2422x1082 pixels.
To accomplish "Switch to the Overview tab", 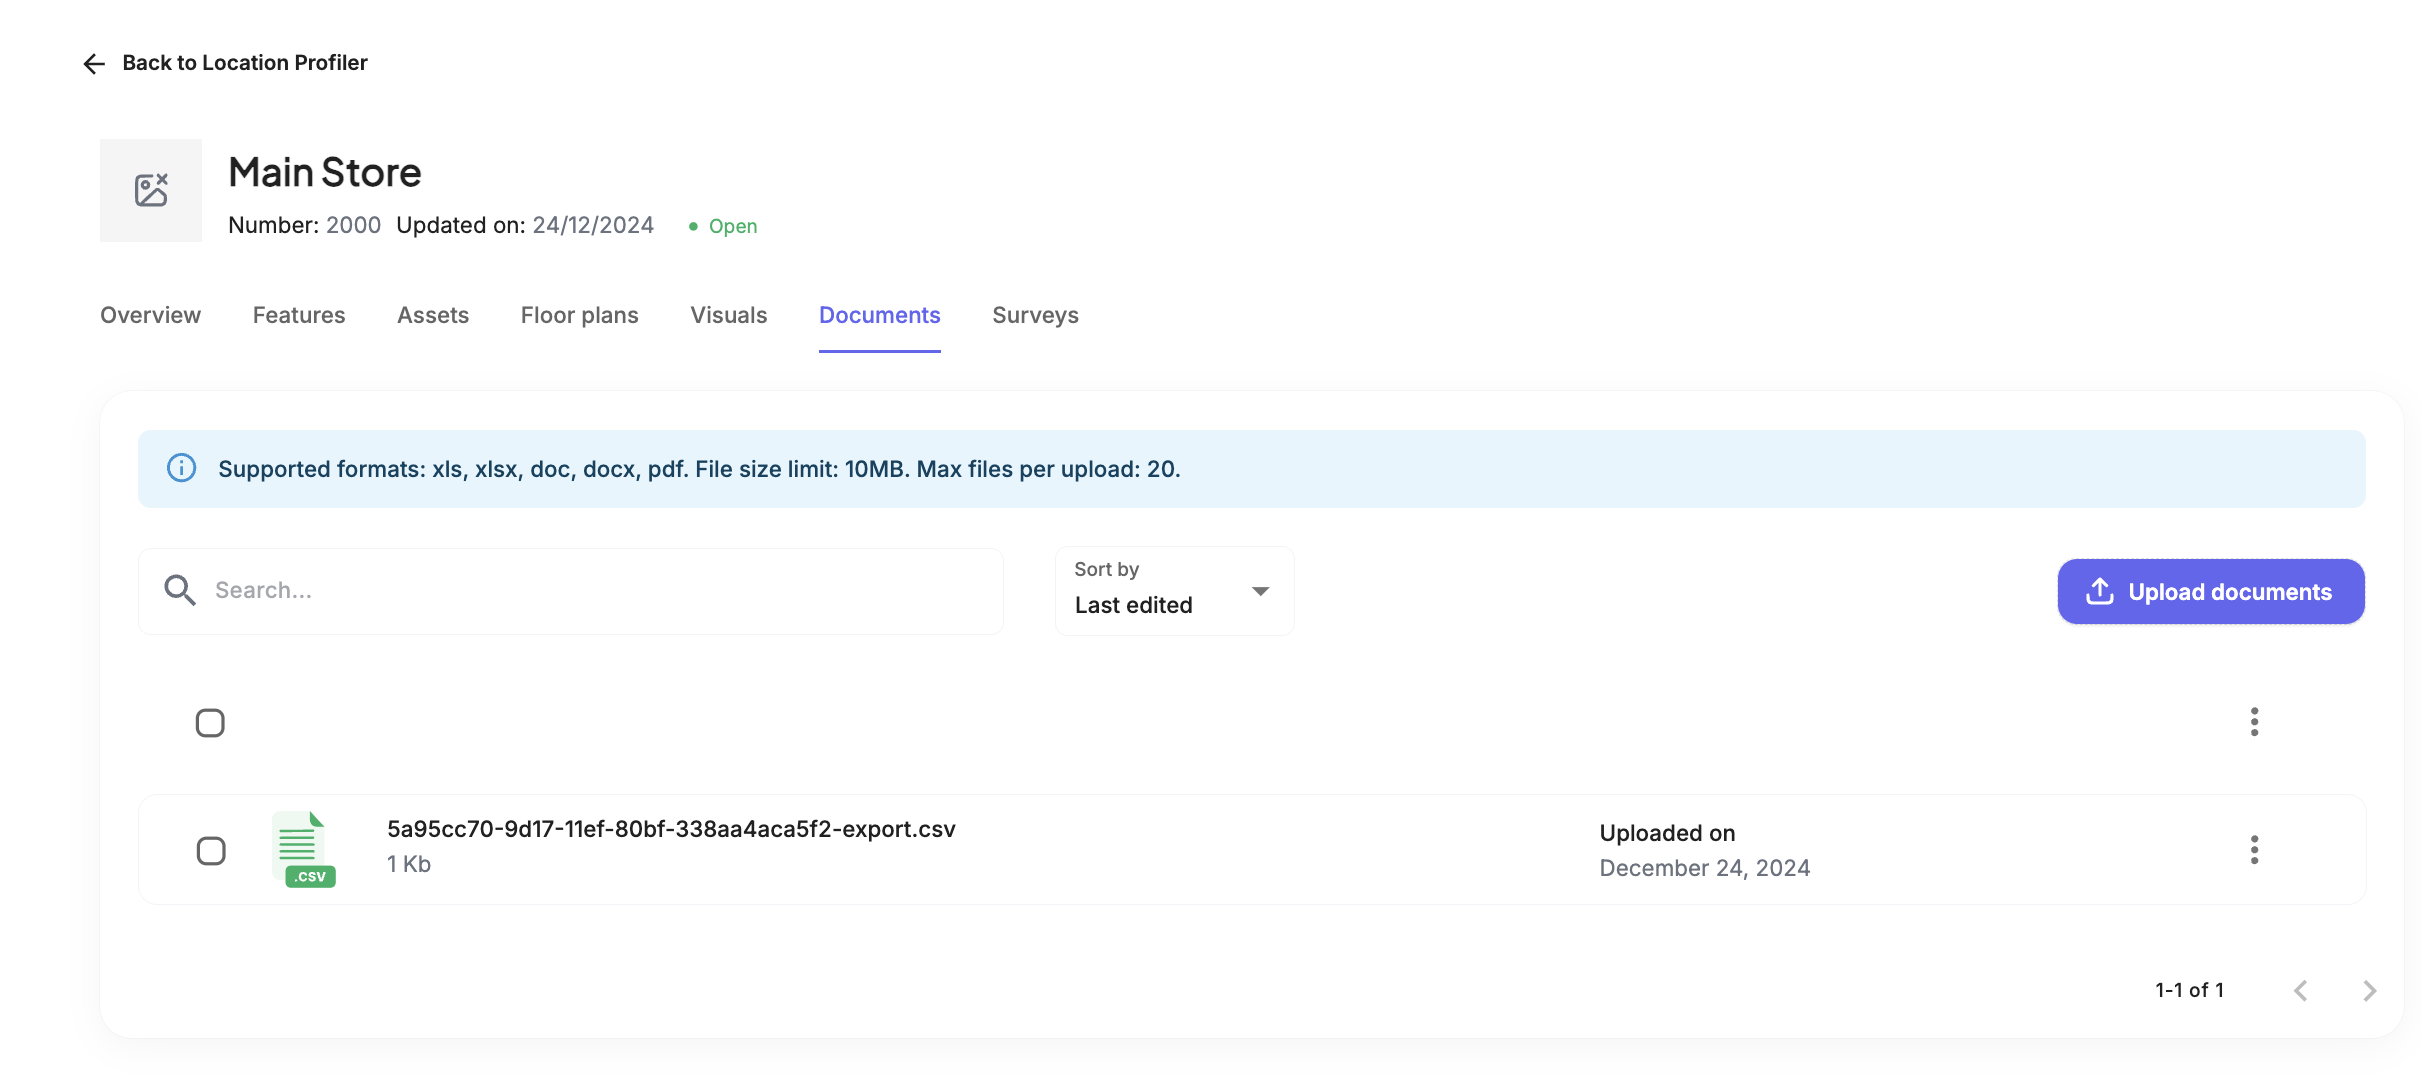I will click(150, 315).
